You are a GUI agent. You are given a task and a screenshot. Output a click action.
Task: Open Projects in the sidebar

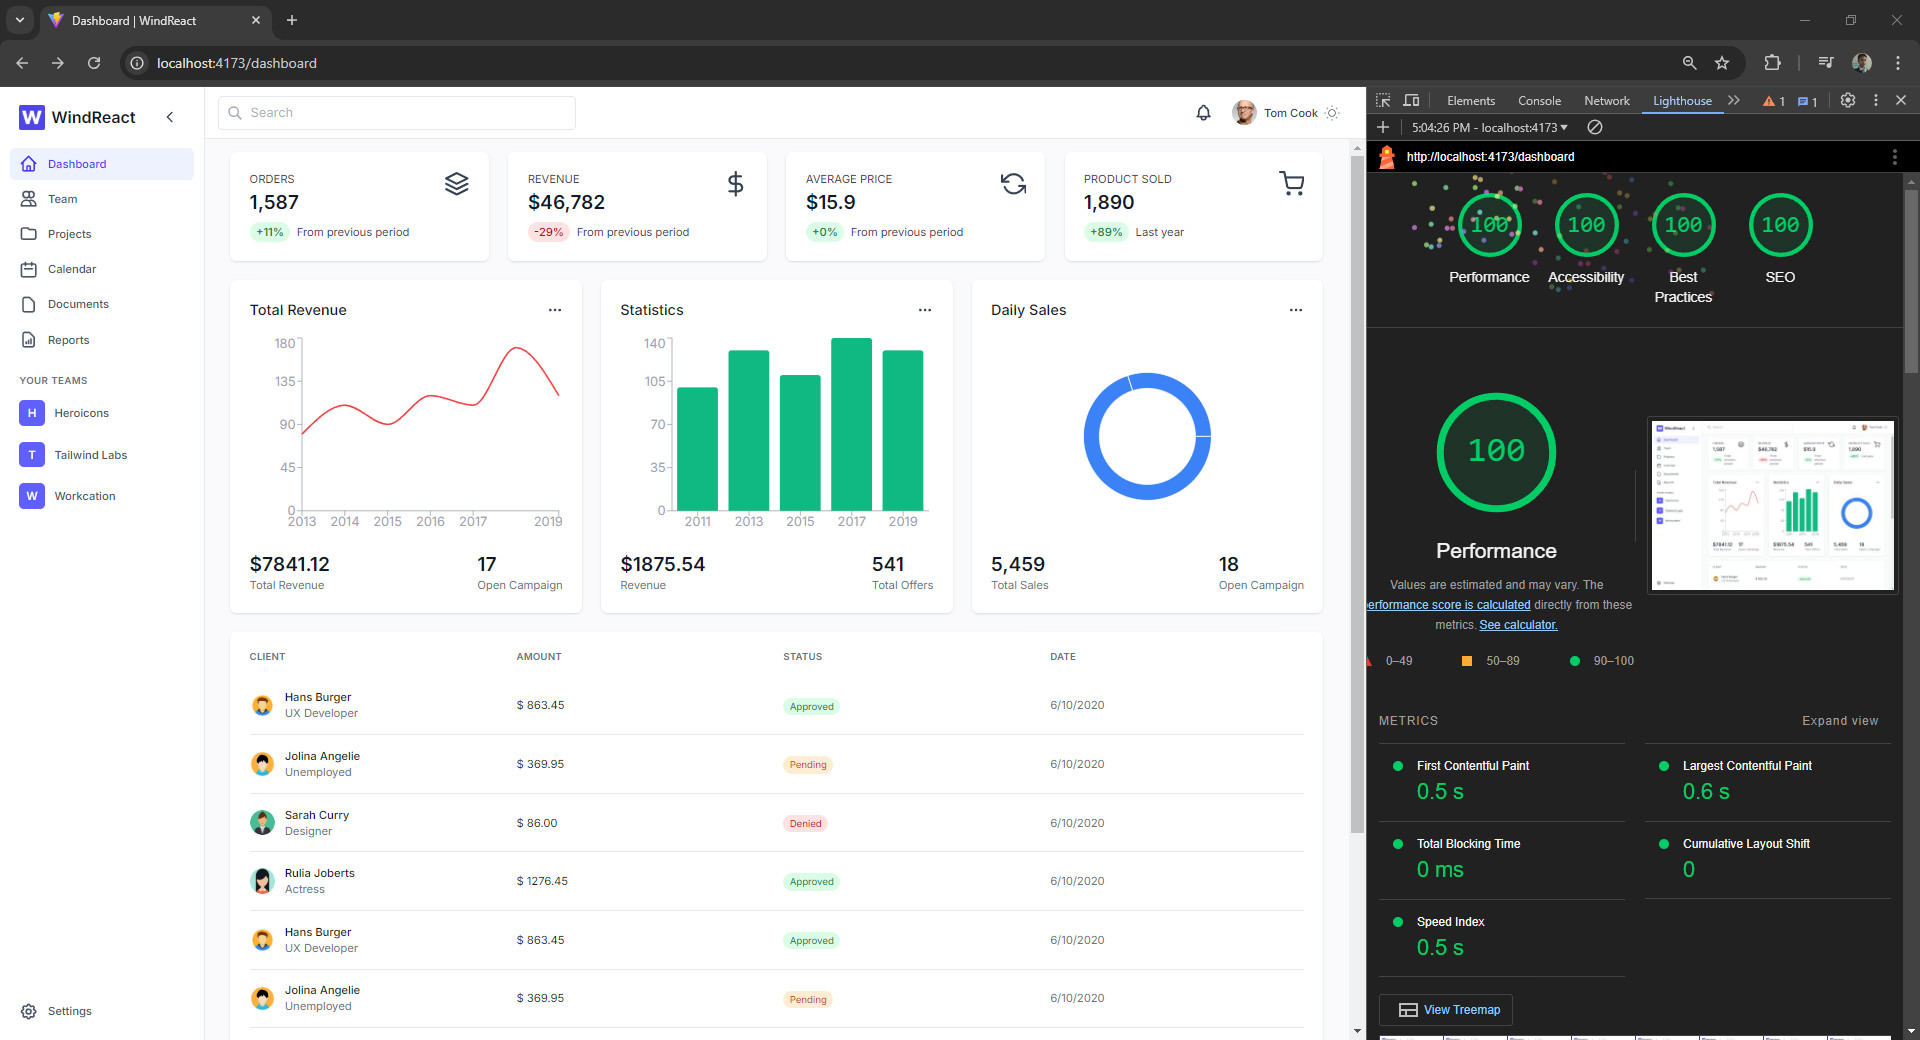pyautogui.click(x=102, y=234)
